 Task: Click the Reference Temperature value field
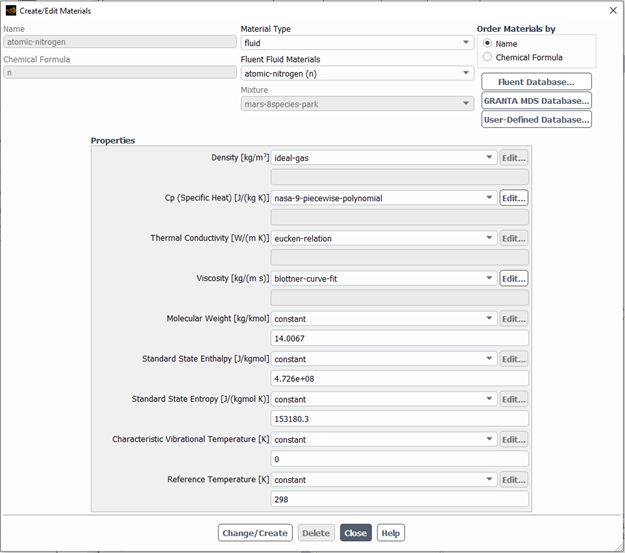point(399,499)
